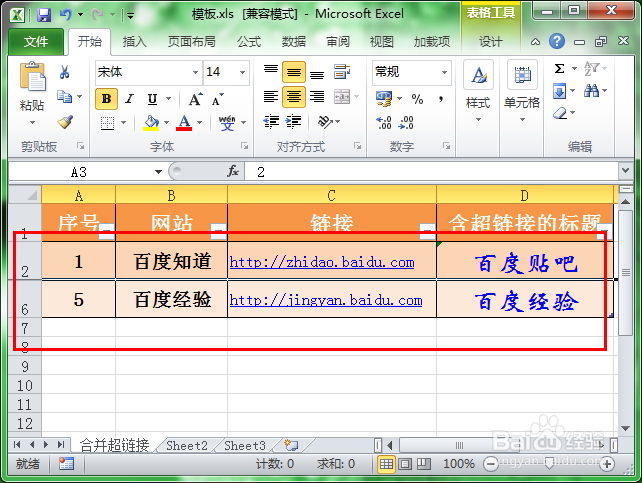Align text to the right
This screenshot has height=483, width=642.
pos(316,97)
